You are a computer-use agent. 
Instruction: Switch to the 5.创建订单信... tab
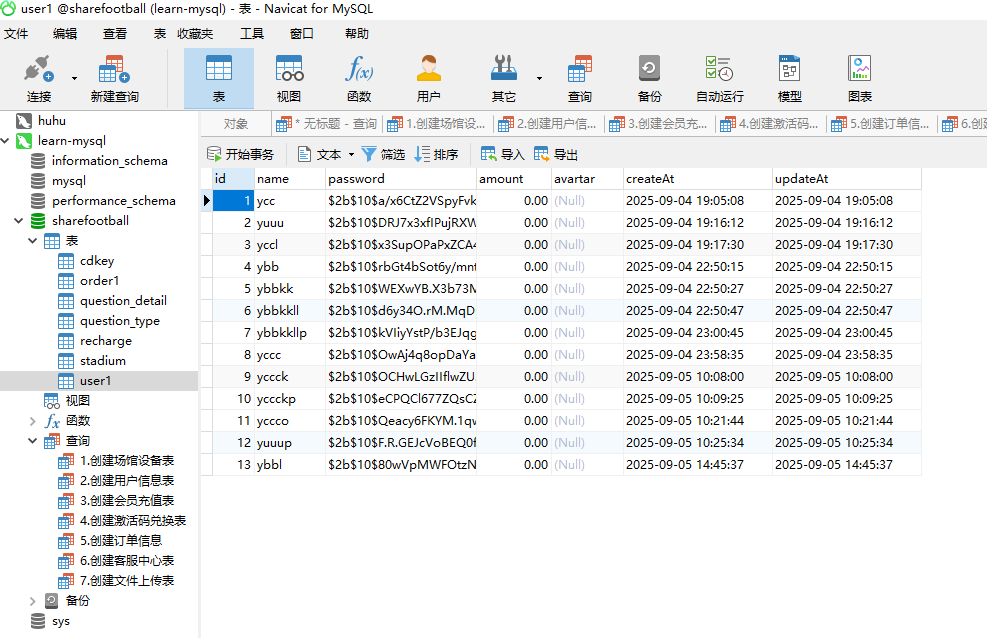[881, 124]
